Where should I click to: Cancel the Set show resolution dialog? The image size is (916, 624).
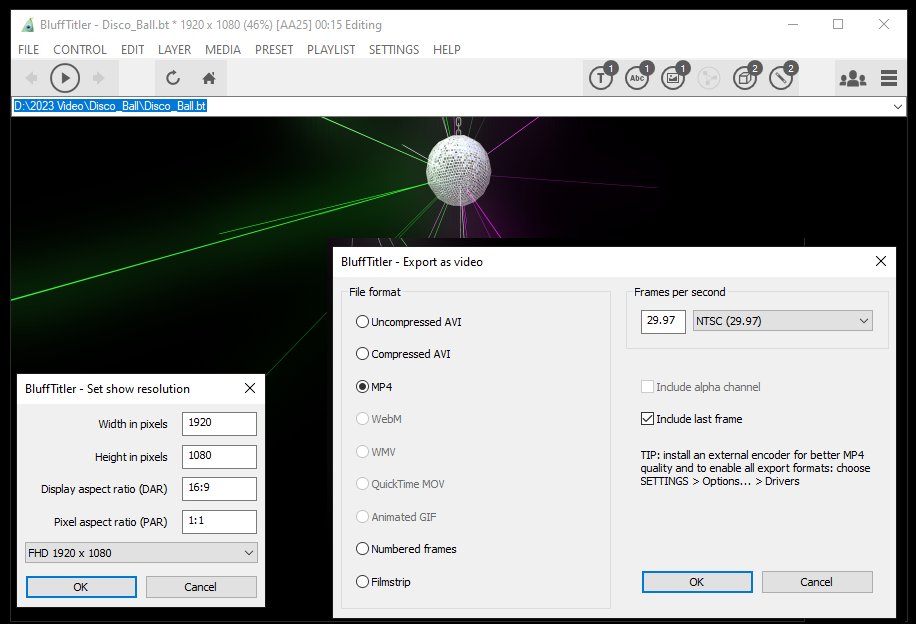[x=201, y=587]
